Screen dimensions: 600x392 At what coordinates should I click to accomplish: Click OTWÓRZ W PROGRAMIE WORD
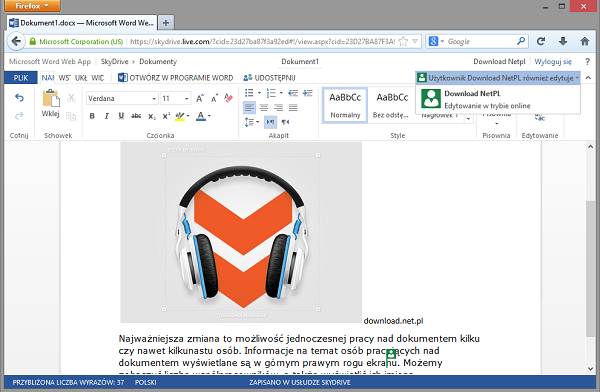point(176,78)
